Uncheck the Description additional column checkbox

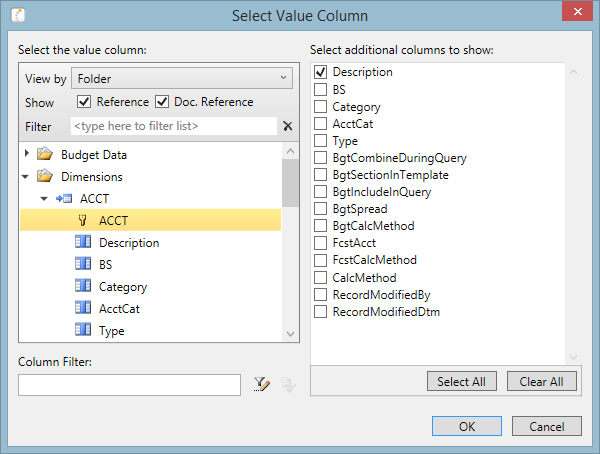321,72
